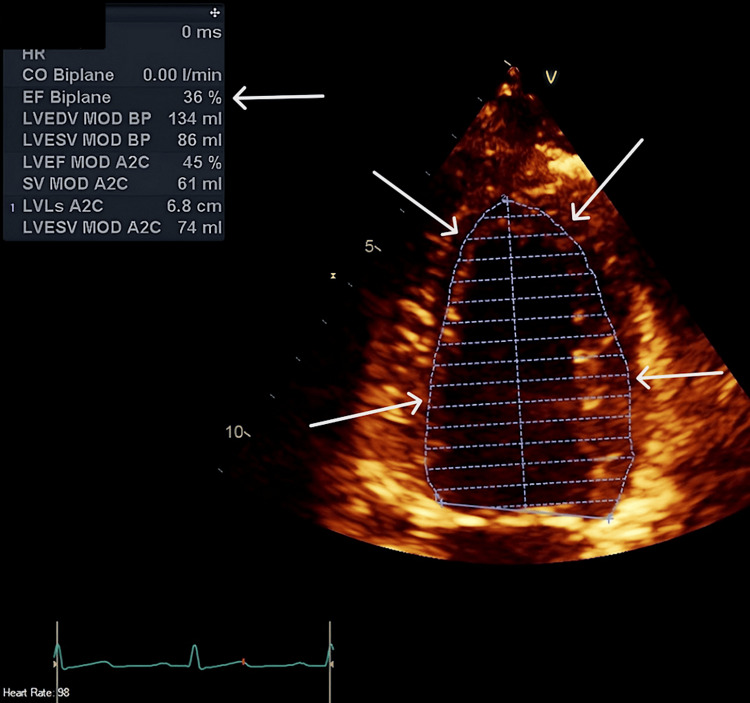Image resolution: width=750 pixels, height=703 pixels.
Task: Click the orange 'V' probe orientation marker
Action: point(551,77)
